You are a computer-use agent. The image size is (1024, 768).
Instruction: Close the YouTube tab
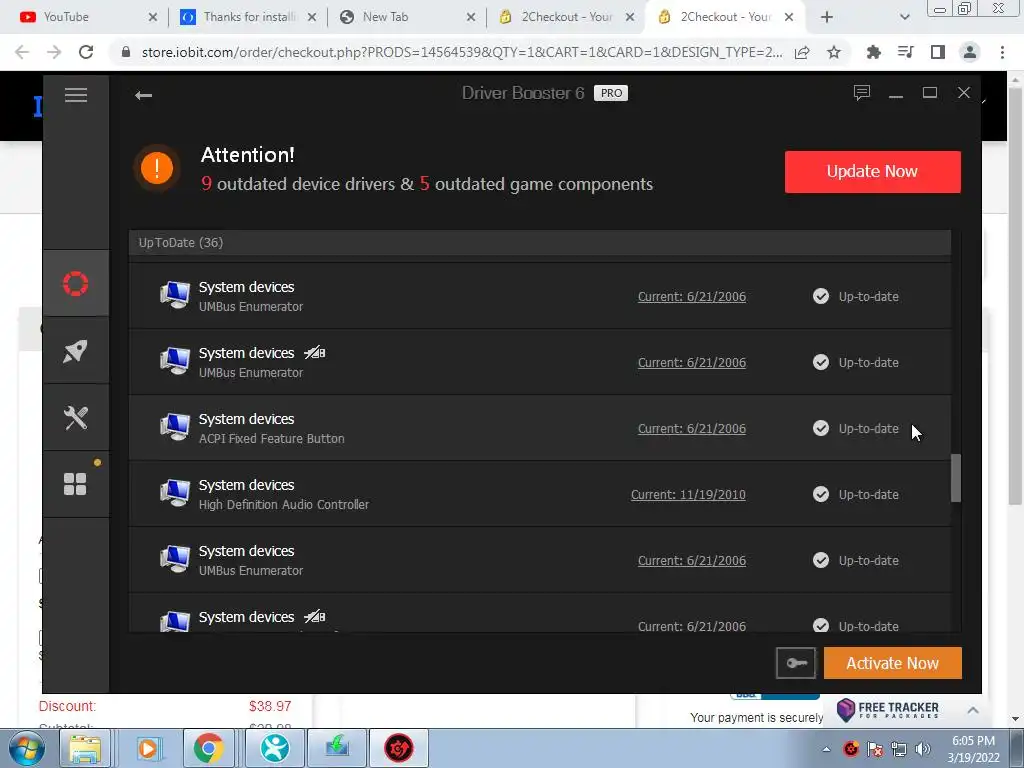pyautogui.click(x=153, y=18)
